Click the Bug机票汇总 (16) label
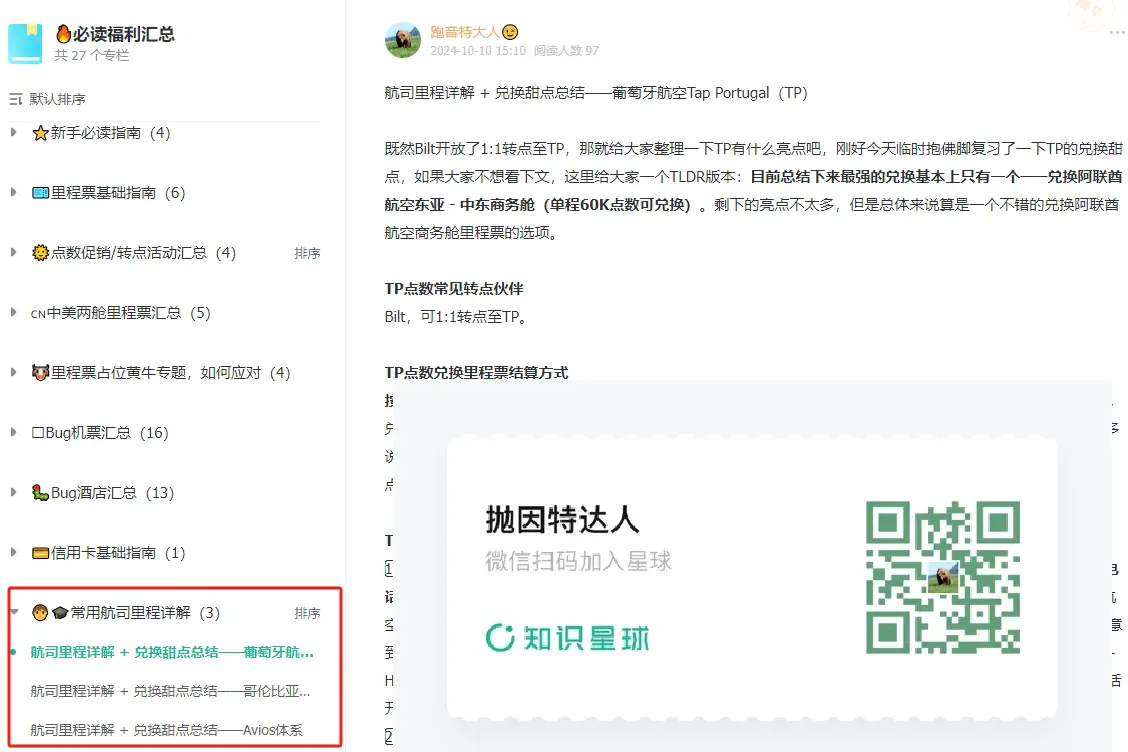 point(100,432)
